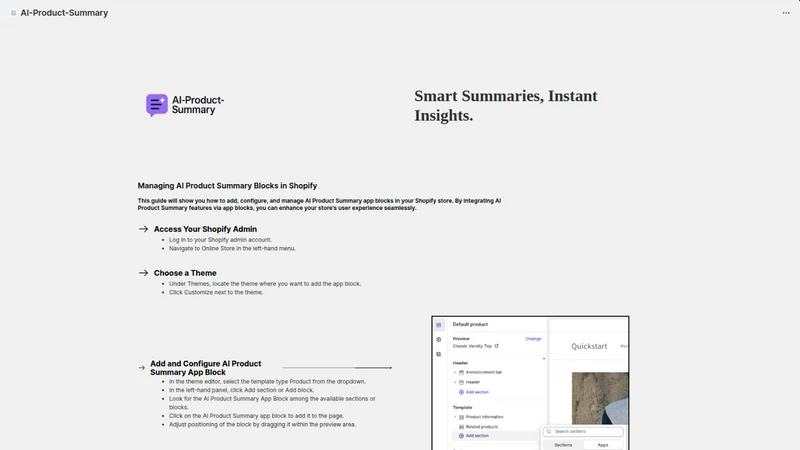
Task: Click the magnifier icon in Search sections
Action: click(x=549, y=432)
